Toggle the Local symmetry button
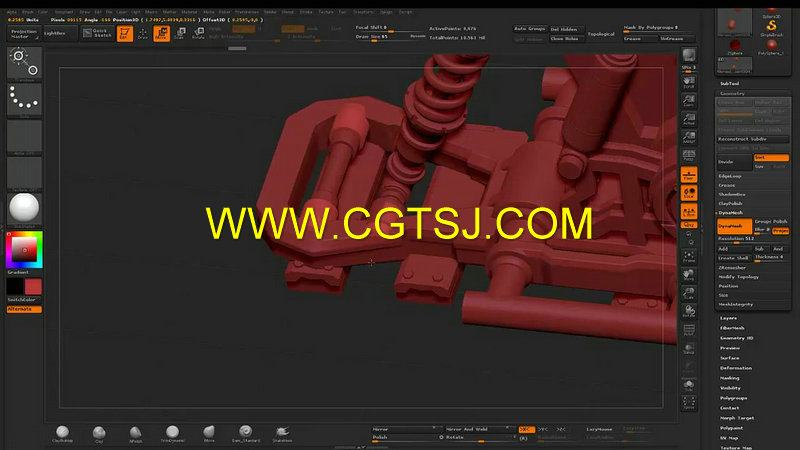Viewport: 800px width, 450px height. tap(689, 193)
